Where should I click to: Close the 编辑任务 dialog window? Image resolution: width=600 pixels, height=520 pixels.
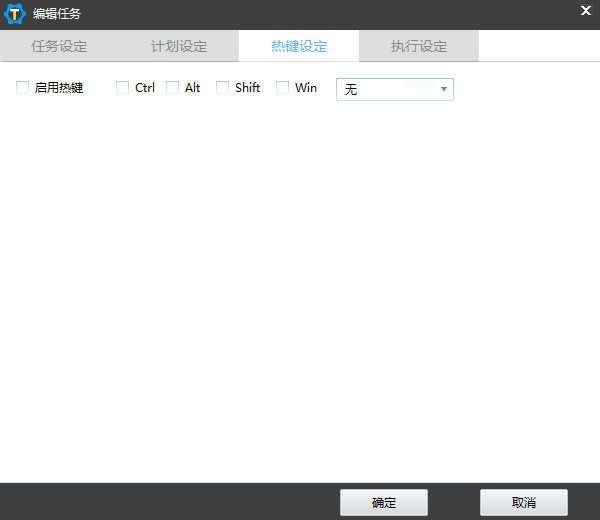[585, 11]
